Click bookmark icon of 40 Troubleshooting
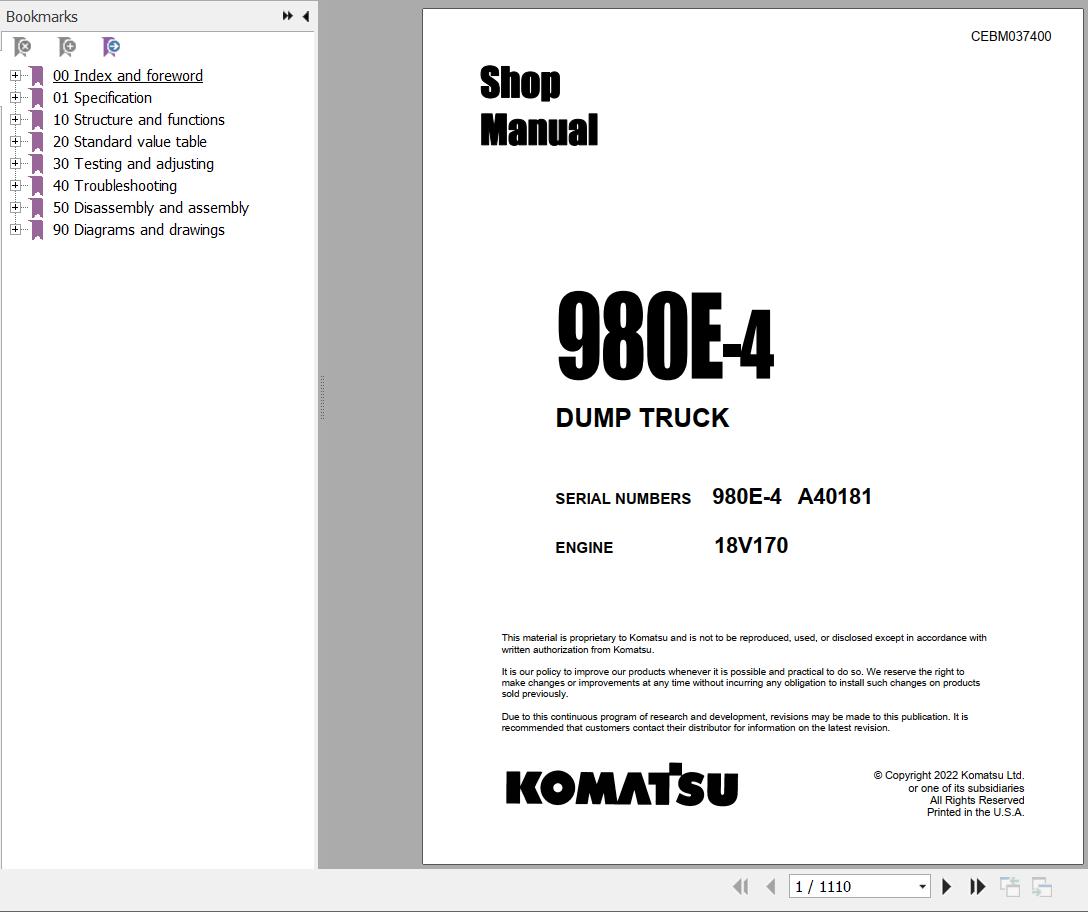 coord(37,185)
